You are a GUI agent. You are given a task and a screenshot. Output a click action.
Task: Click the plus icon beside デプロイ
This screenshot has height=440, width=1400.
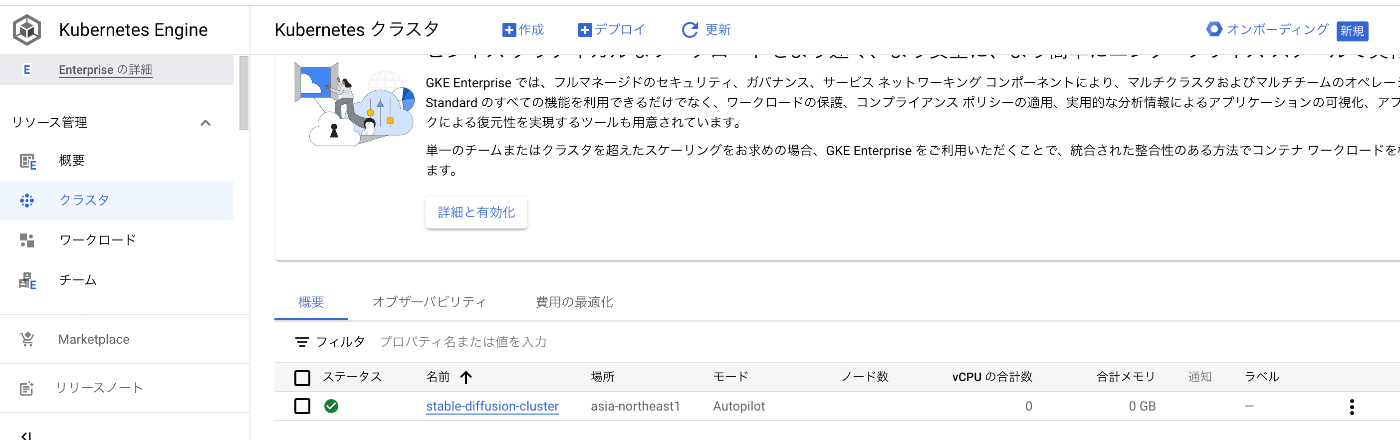click(x=585, y=30)
